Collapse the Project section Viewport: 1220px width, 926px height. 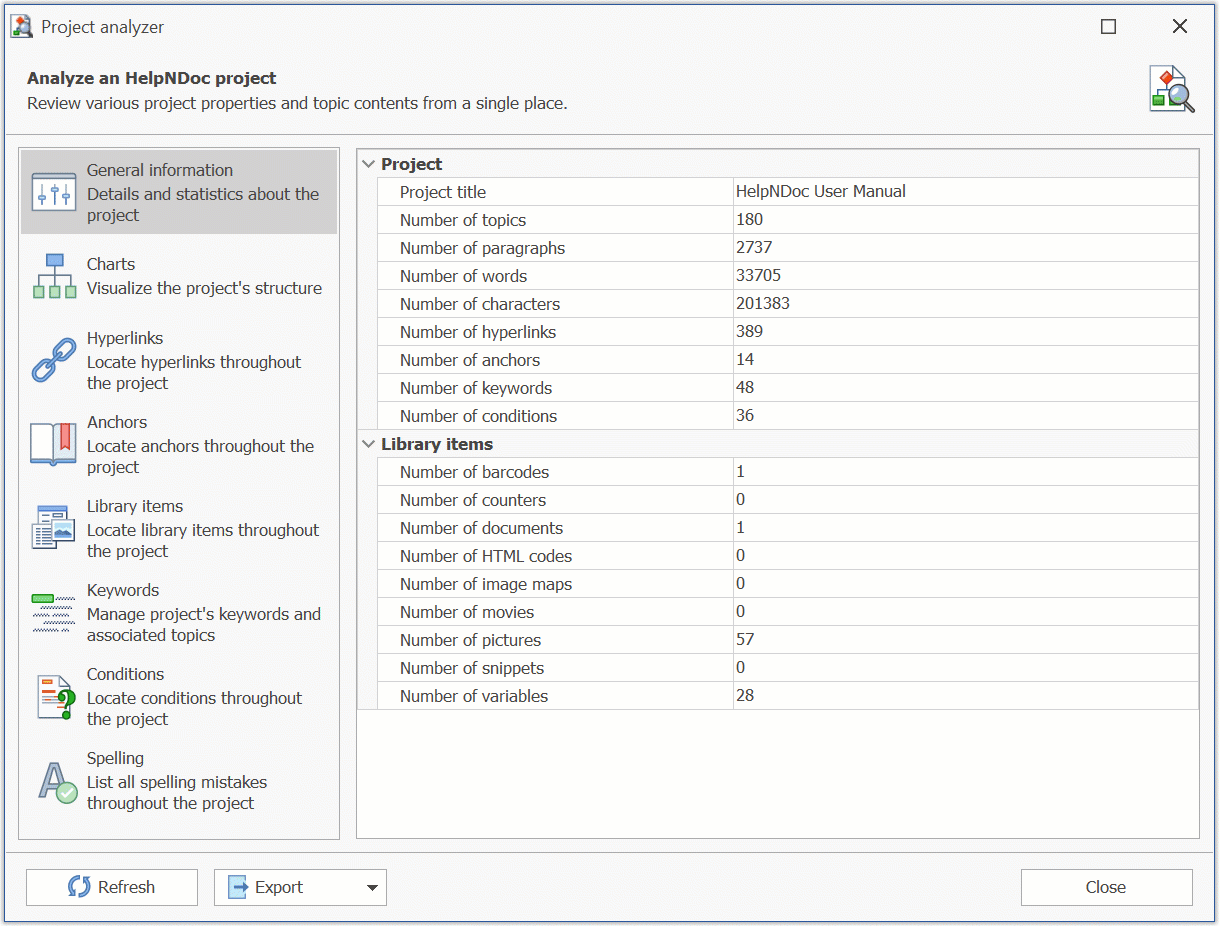point(369,163)
